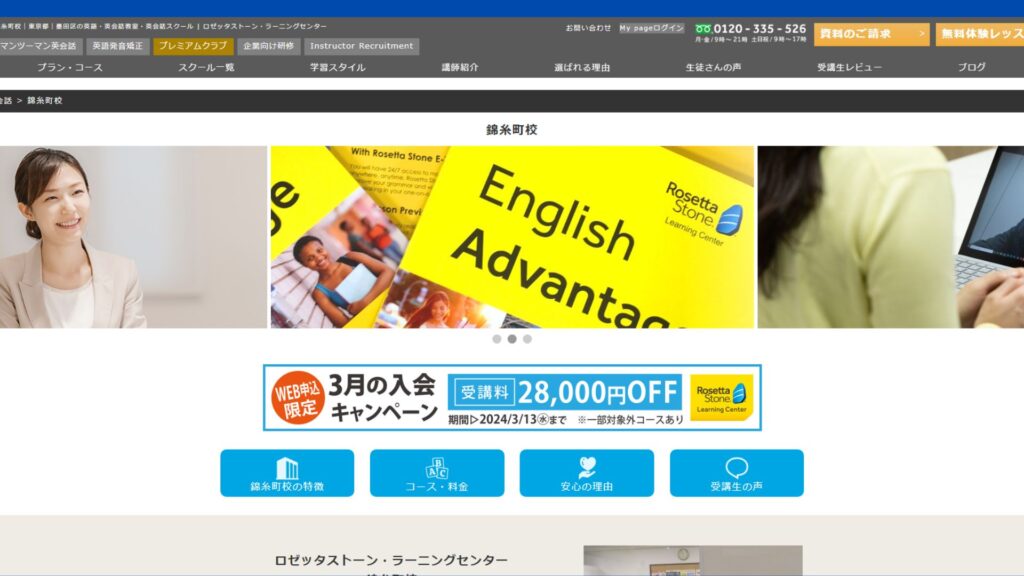
Task: Open the 安心の理由 heart-in-hand button
Action: coord(586,473)
